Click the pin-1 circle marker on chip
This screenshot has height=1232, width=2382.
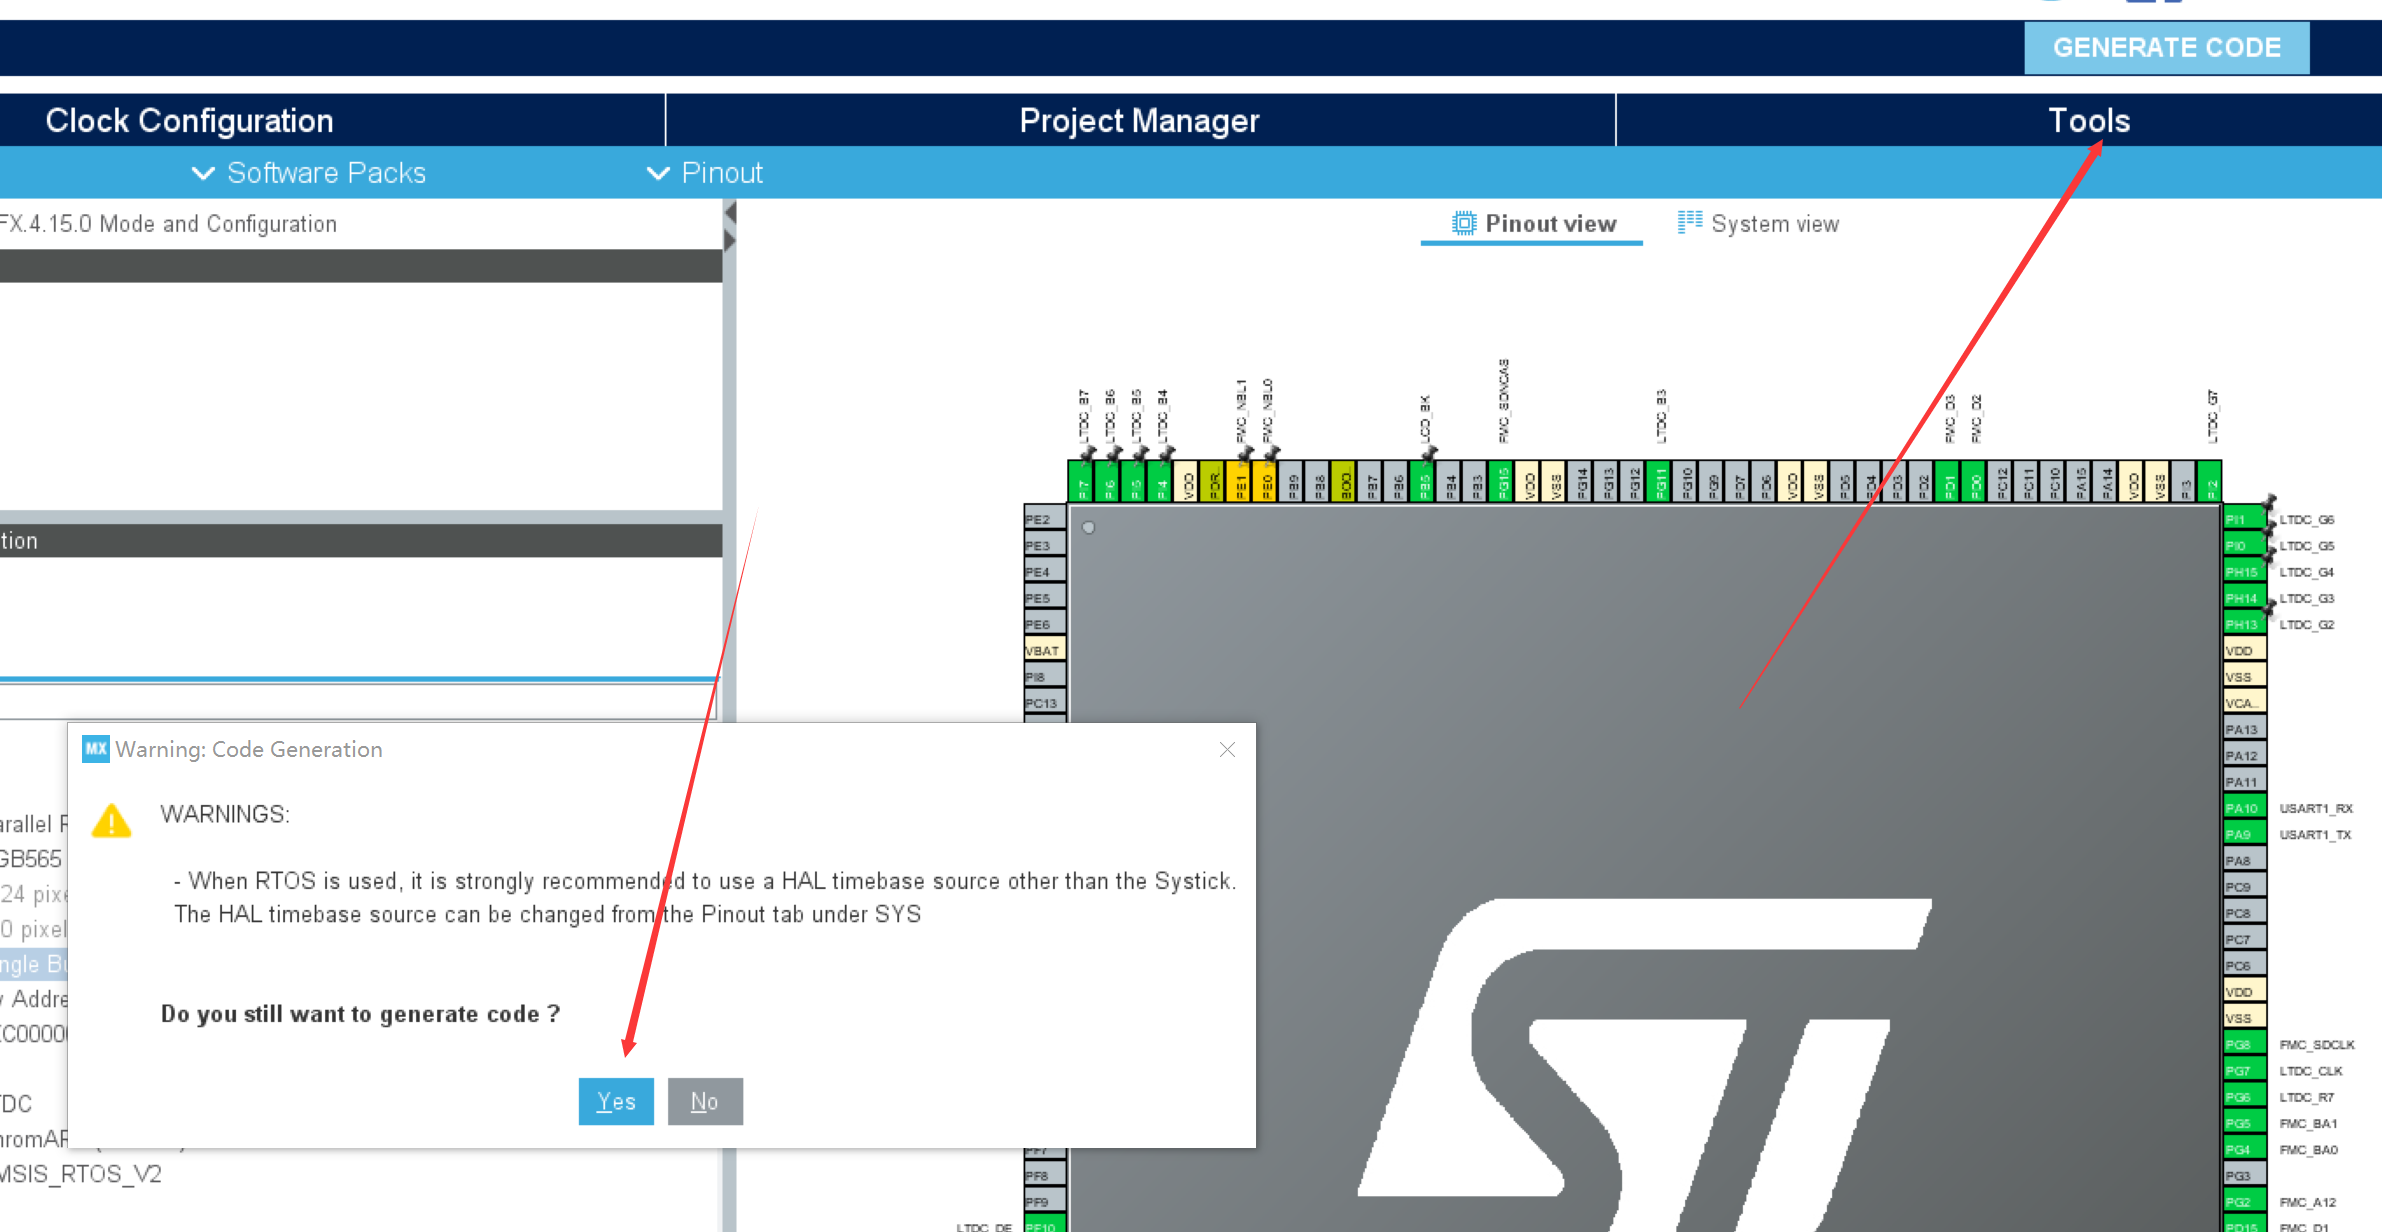(x=1089, y=527)
